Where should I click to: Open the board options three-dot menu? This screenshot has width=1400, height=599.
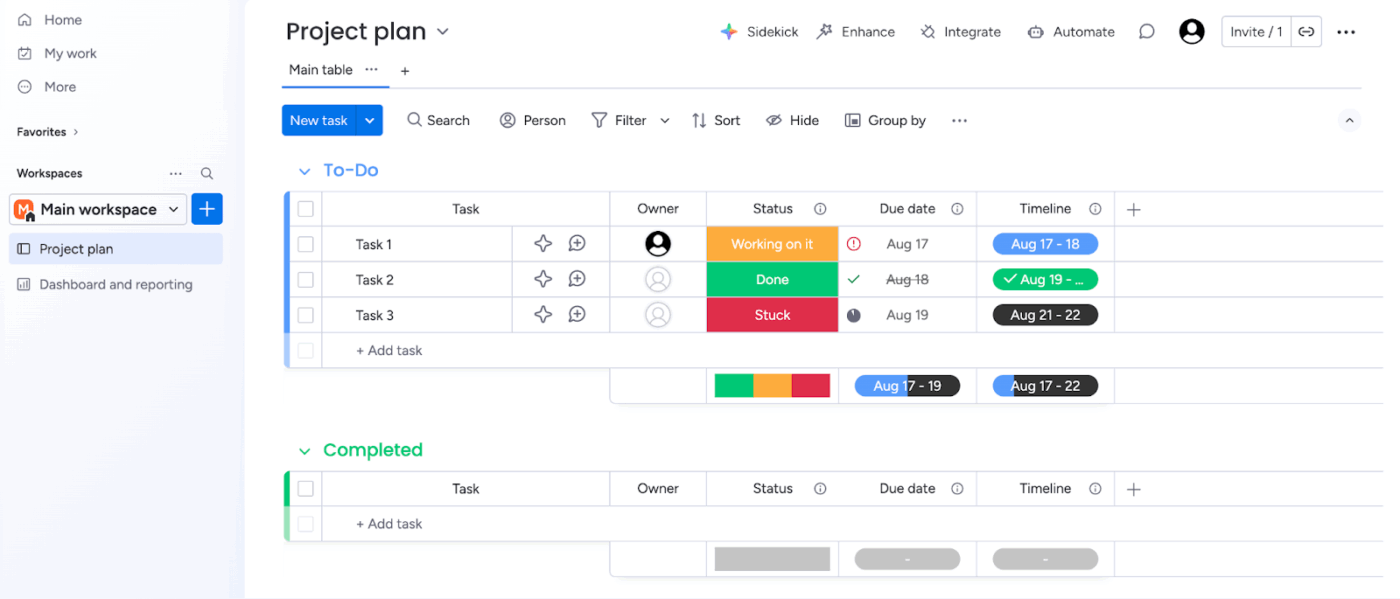click(x=1347, y=32)
